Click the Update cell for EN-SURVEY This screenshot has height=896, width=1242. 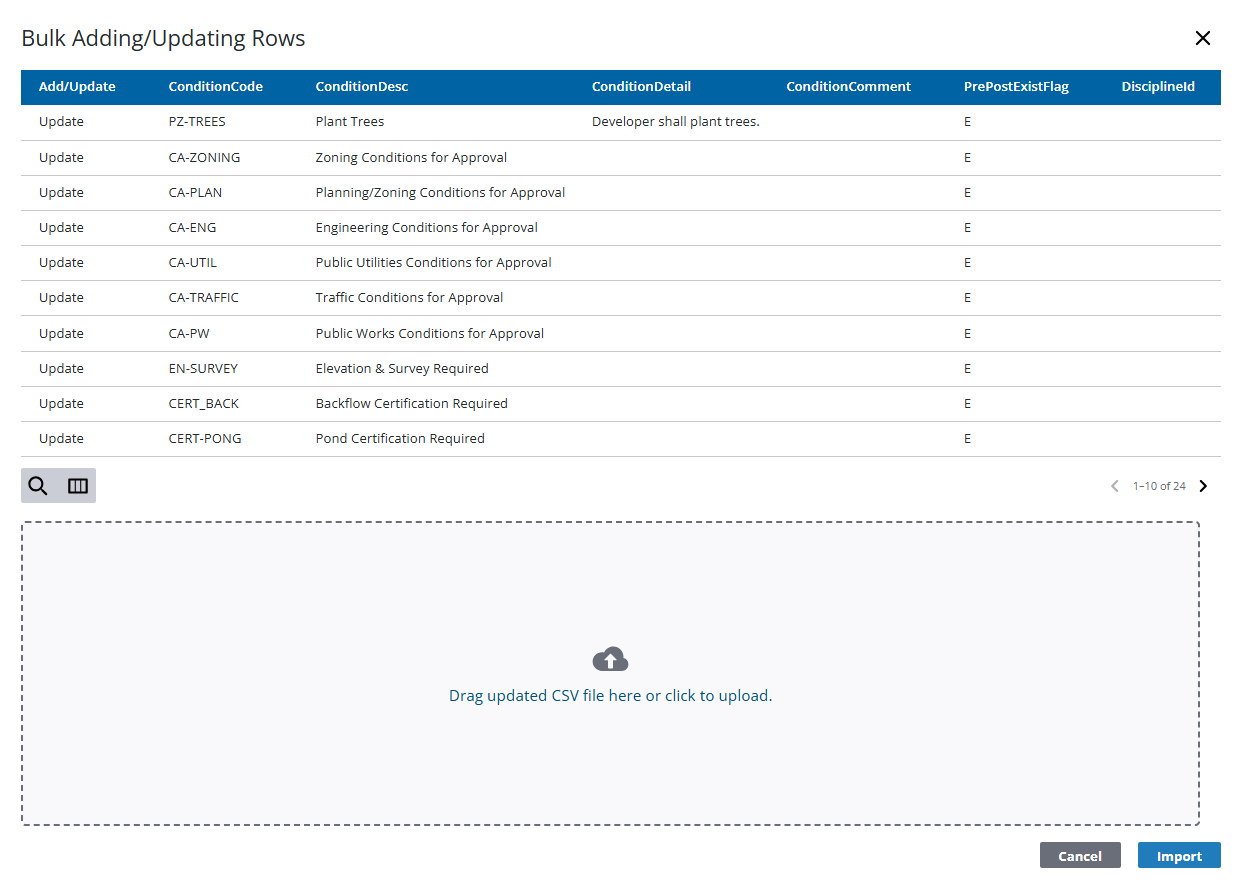(x=61, y=368)
